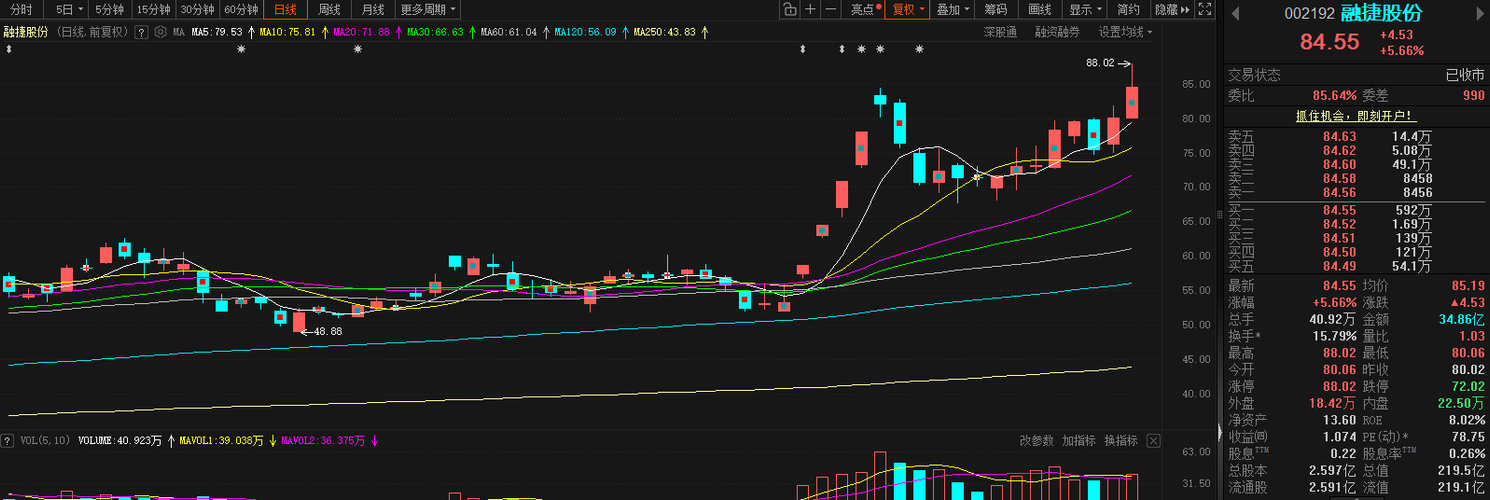Switch to the 周线 weekly tab

point(329,10)
